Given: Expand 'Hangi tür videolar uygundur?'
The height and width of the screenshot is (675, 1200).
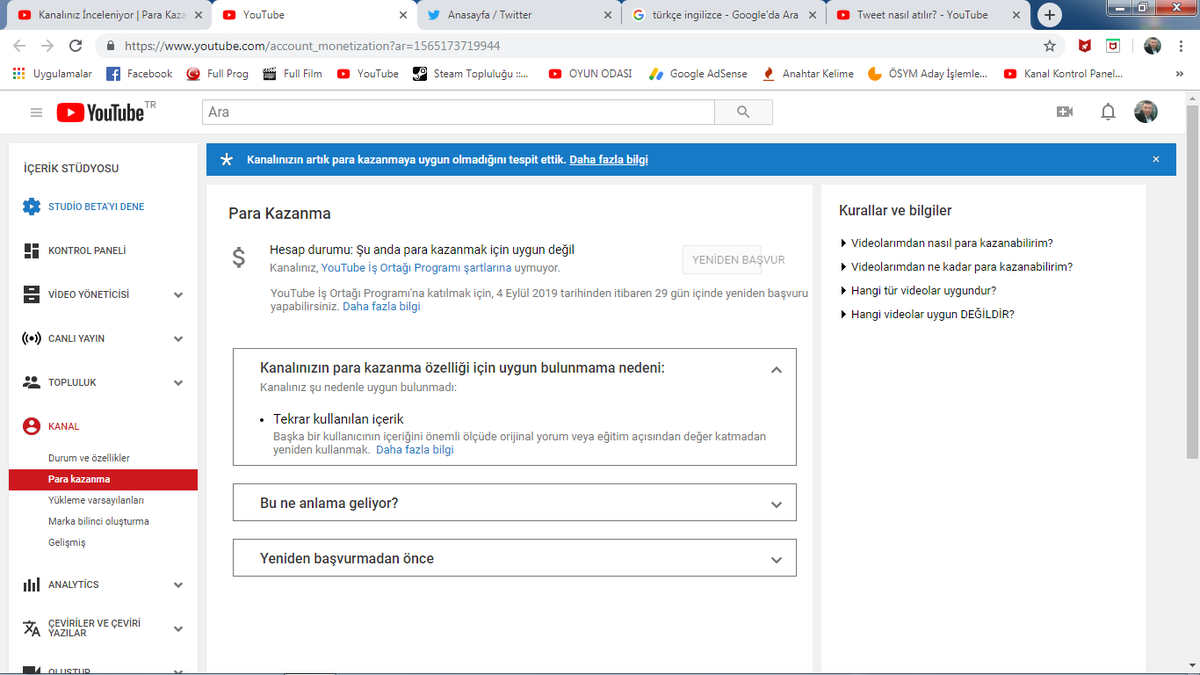Looking at the screenshot, I should click(x=918, y=291).
